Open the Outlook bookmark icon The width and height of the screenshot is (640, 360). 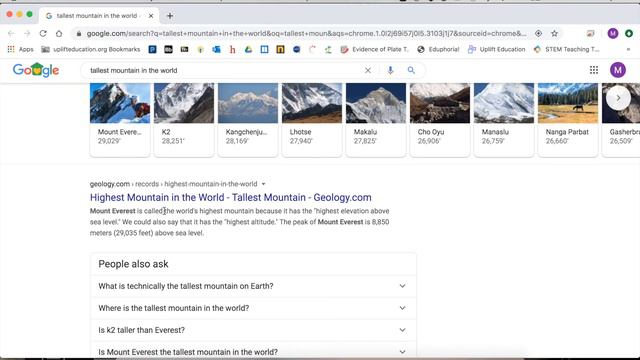pyautogui.click(x=216, y=49)
